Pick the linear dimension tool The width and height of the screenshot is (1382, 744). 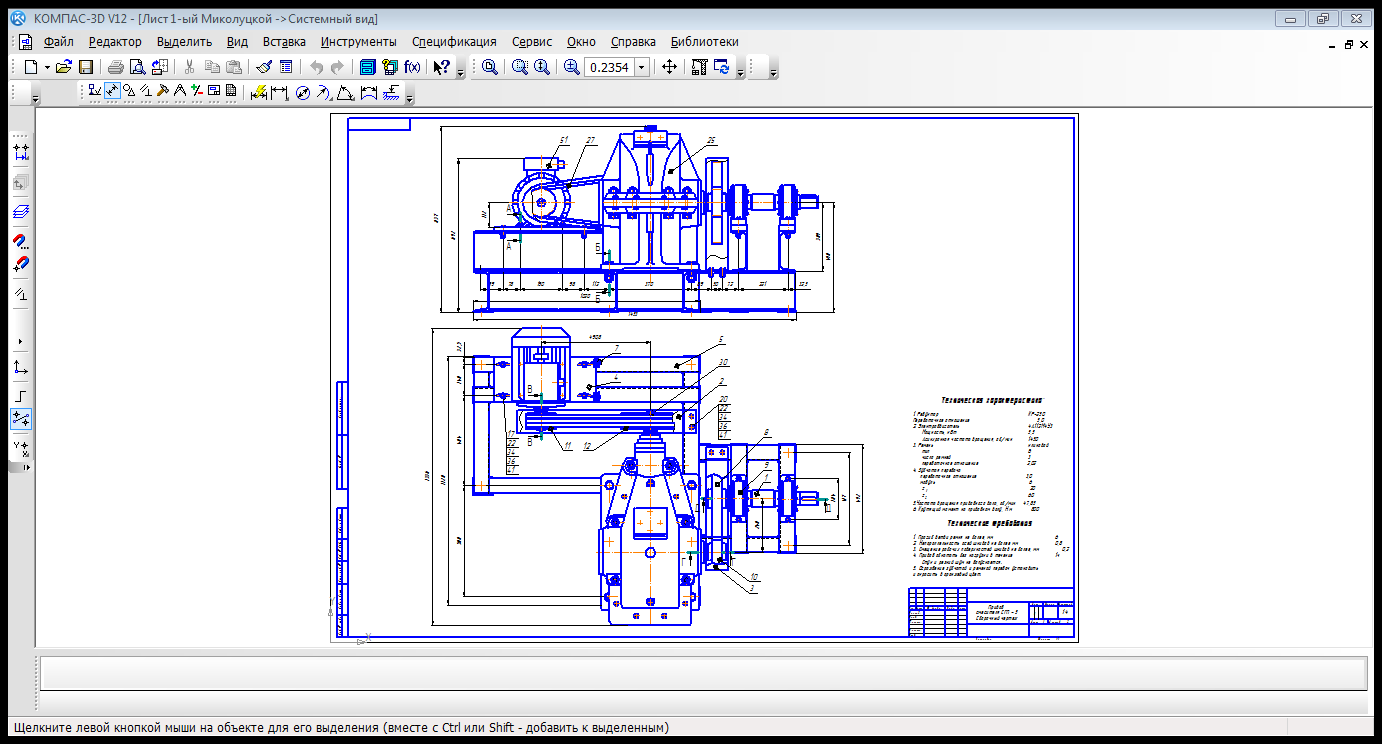(x=279, y=93)
